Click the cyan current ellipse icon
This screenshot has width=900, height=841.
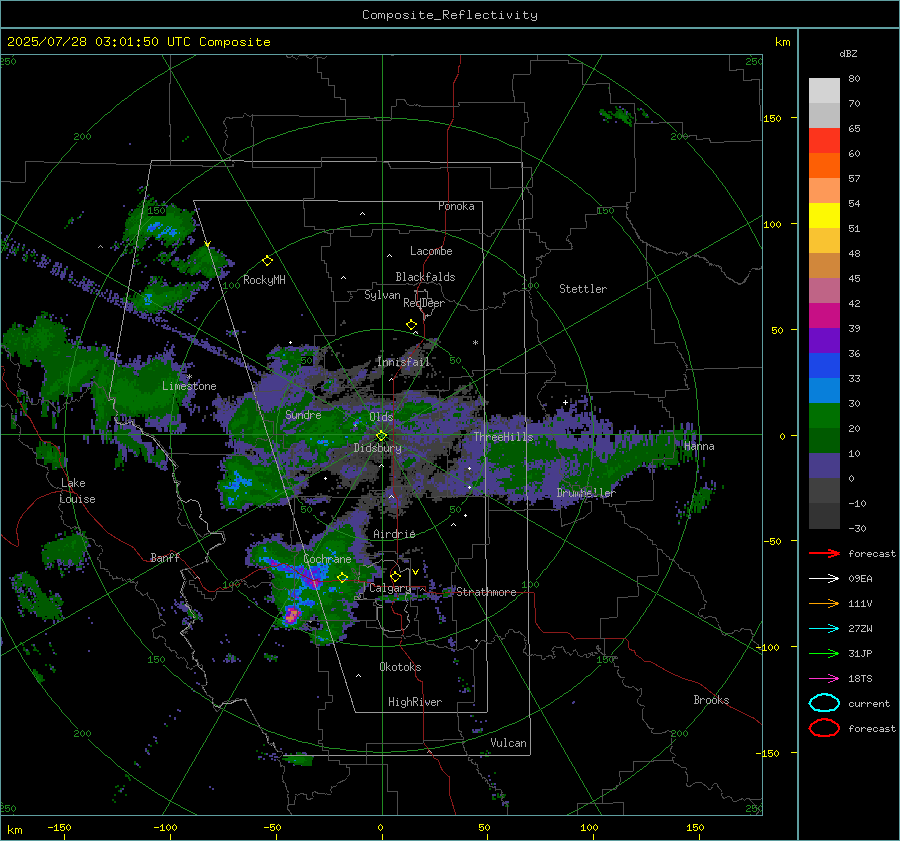824,703
